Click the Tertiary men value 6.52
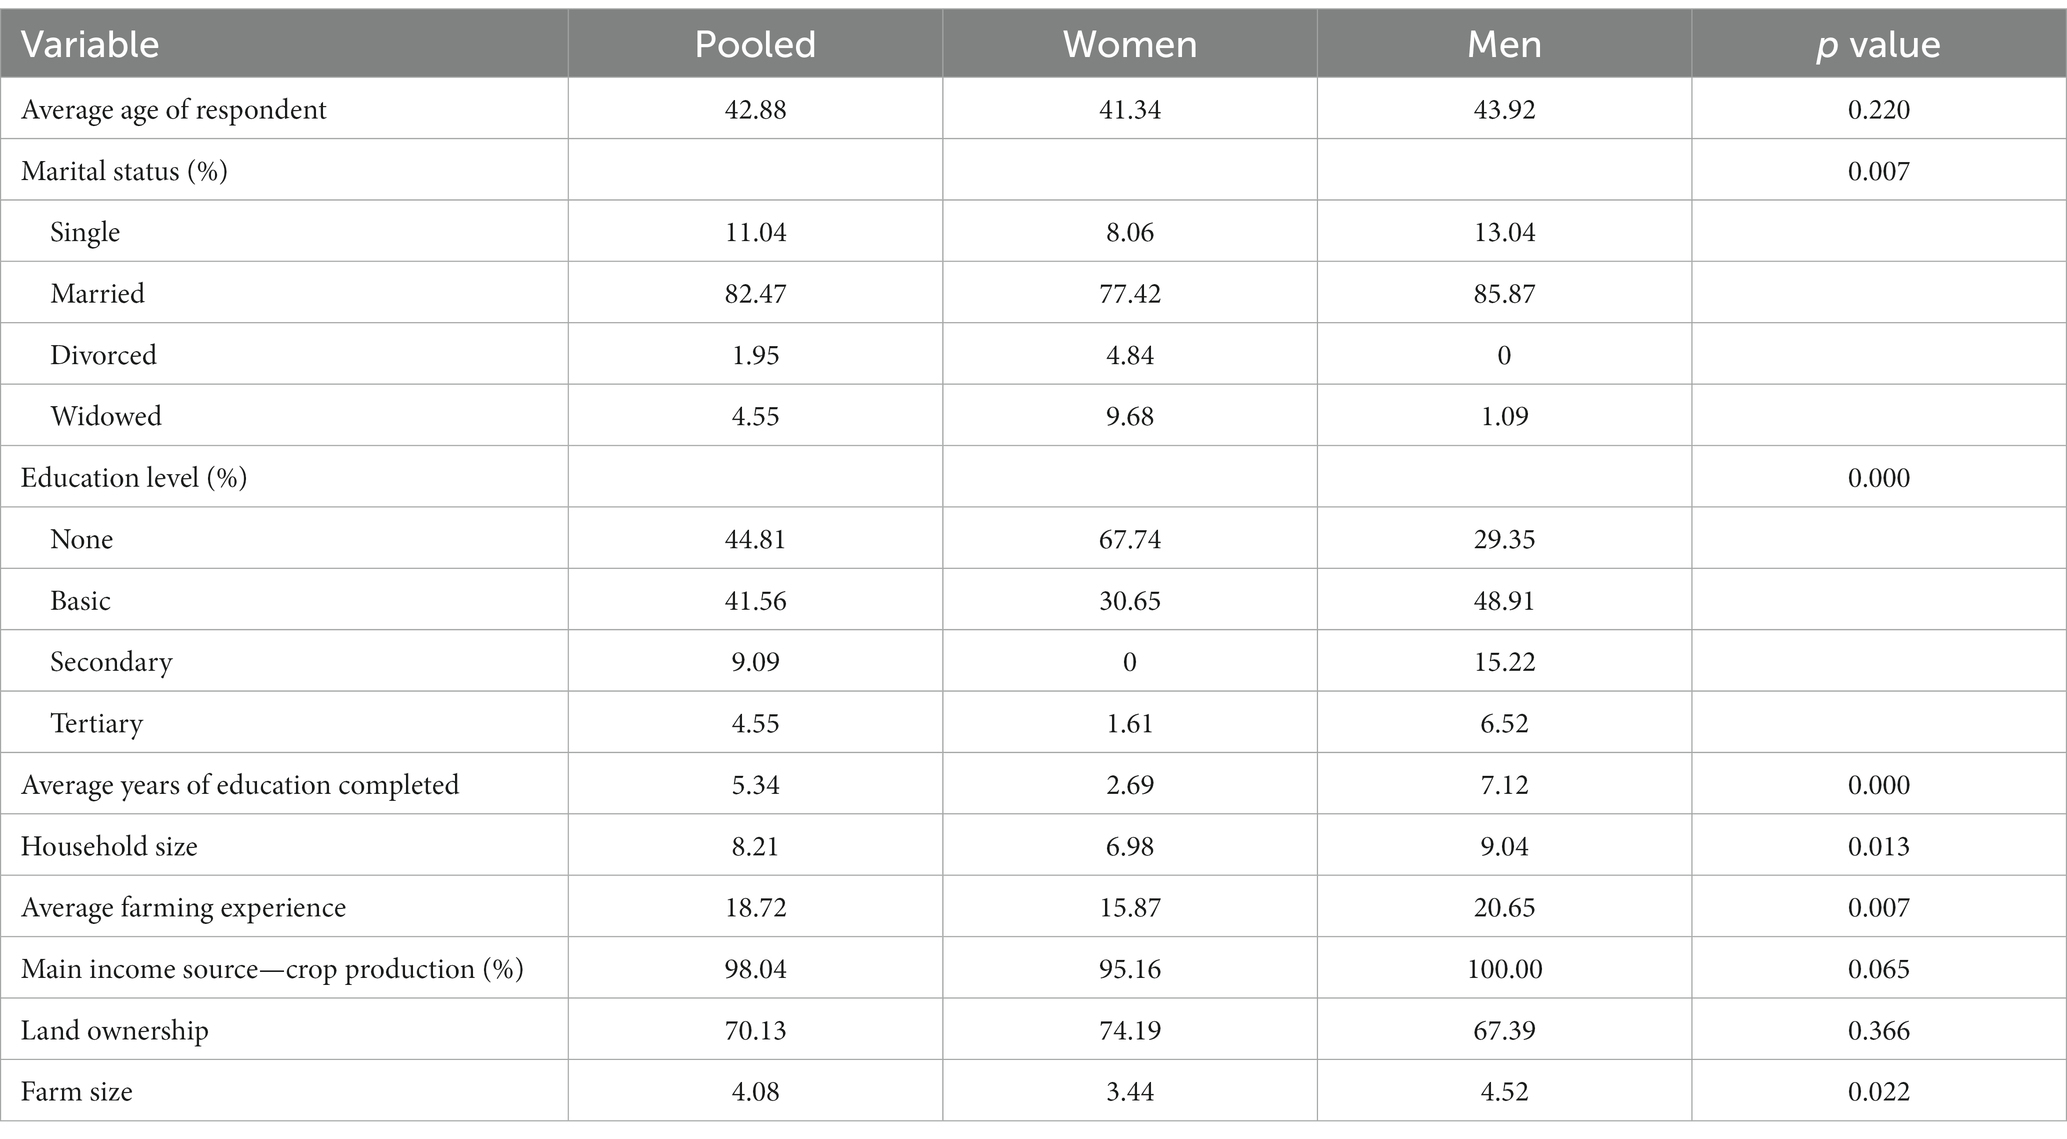 pos(1504,724)
